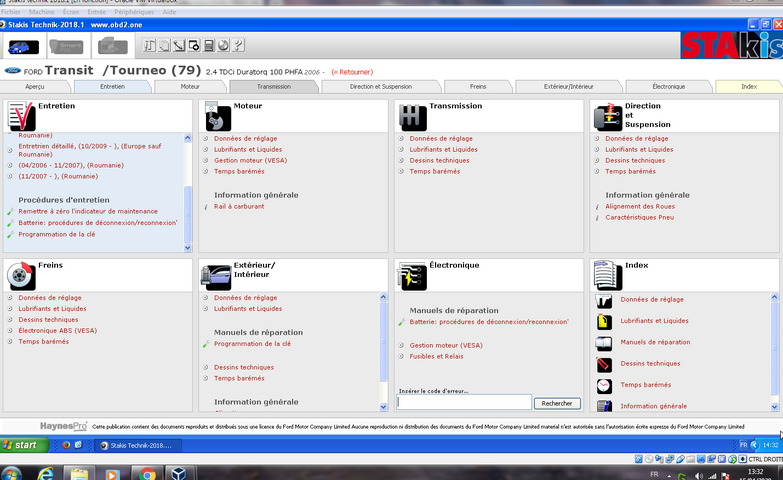Open the SmartFIX module icon
This screenshot has height=480, width=783.
pyautogui.click(x=66, y=47)
